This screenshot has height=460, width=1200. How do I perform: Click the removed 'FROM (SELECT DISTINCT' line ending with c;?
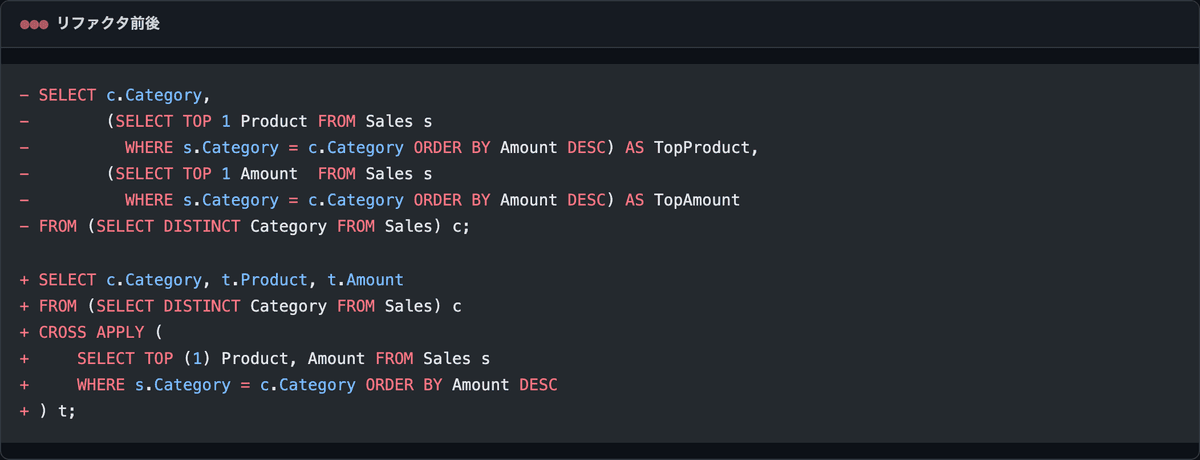pos(254,226)
